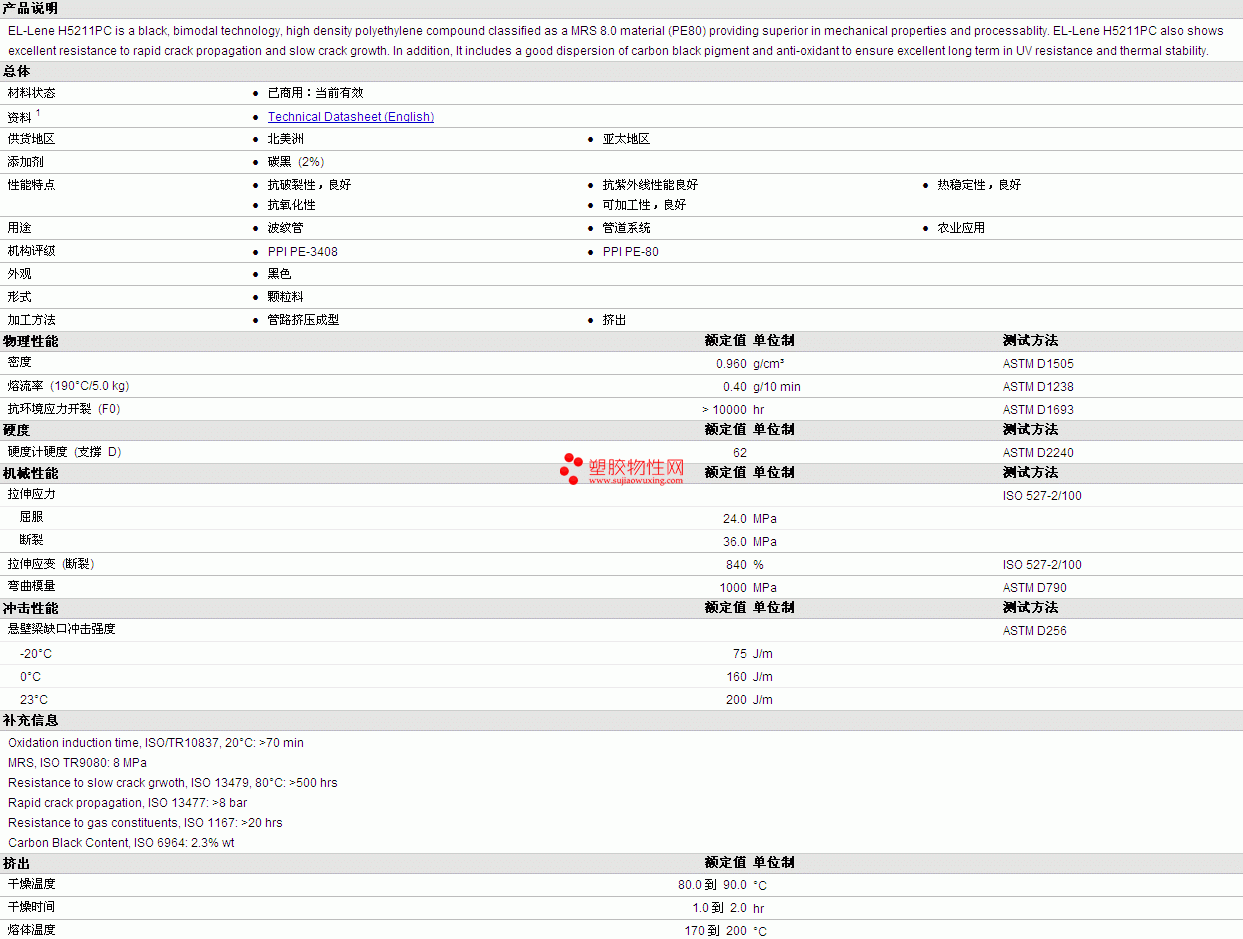Click the -20°C impact value 75

tap(740, 654)
